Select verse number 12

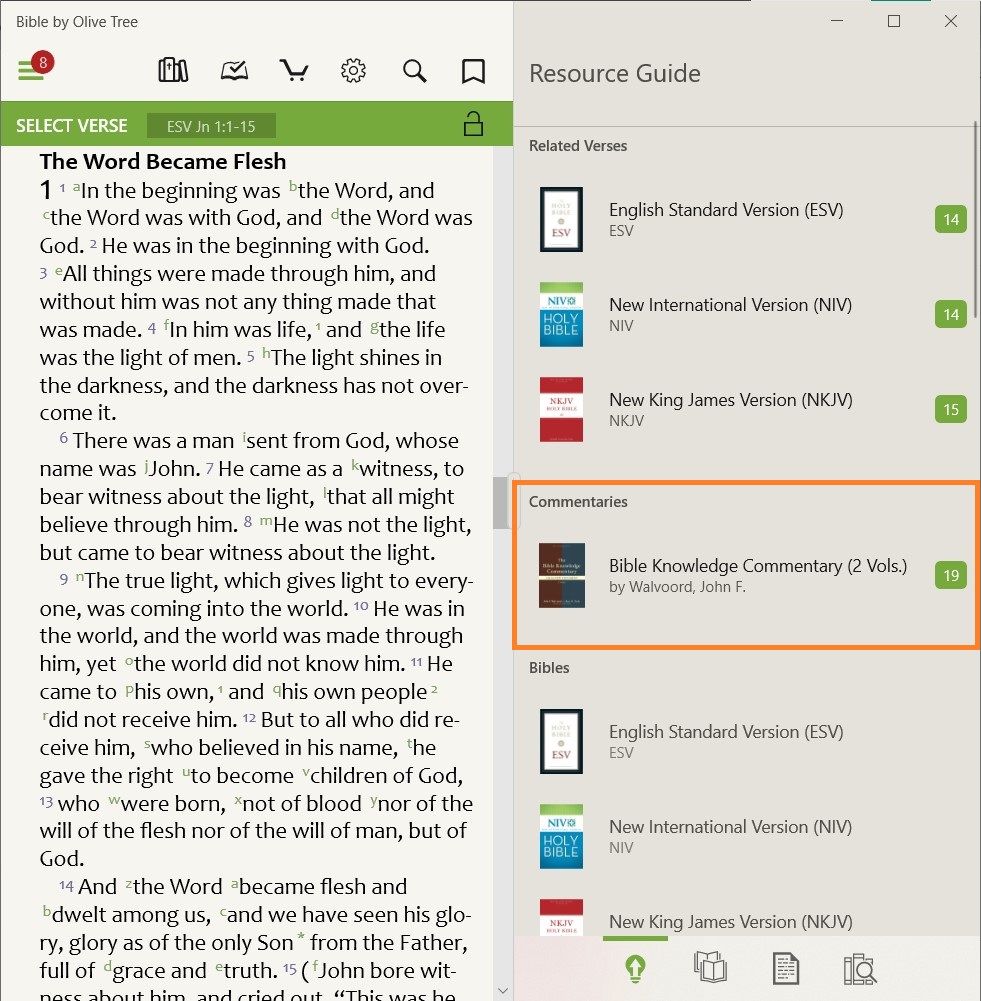click(249, 718)
